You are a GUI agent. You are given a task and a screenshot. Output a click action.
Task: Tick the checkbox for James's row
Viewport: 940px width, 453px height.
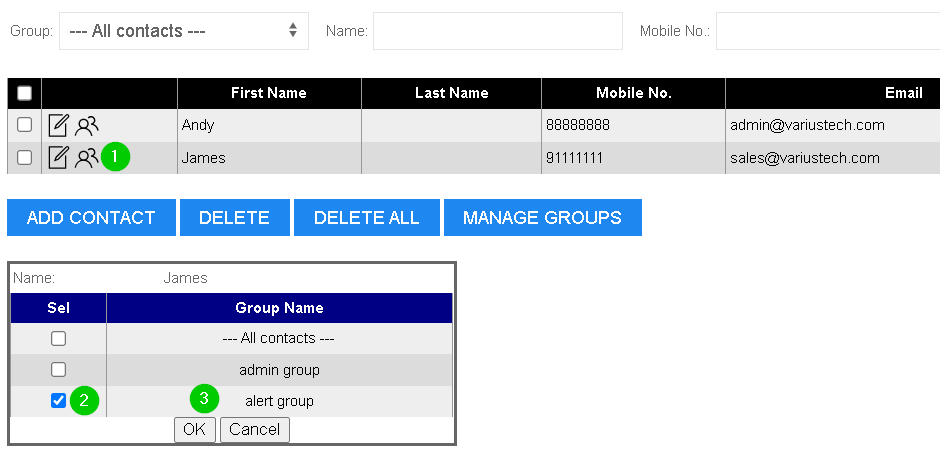point(25,158)
